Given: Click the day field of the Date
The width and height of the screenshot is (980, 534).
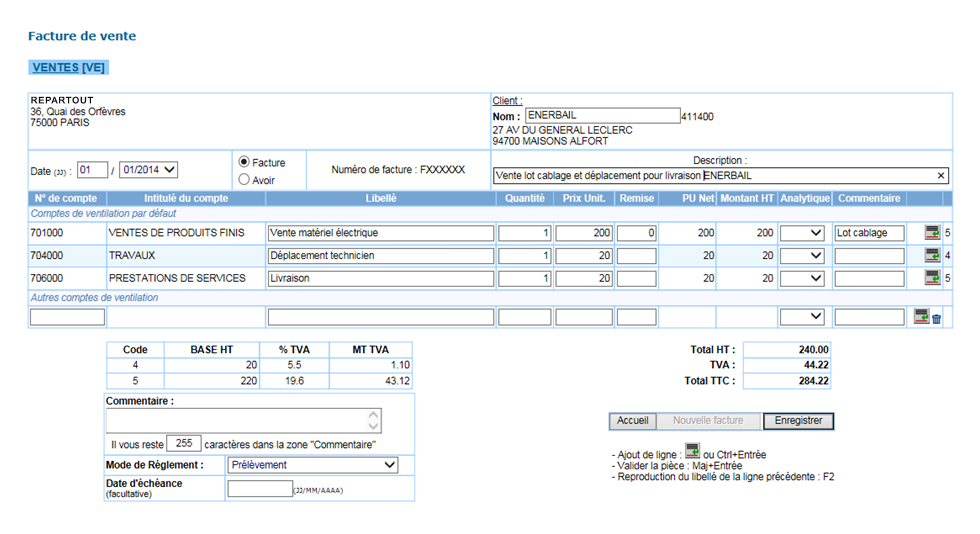Looking at the screenshot, I should [x=92, y=169].
